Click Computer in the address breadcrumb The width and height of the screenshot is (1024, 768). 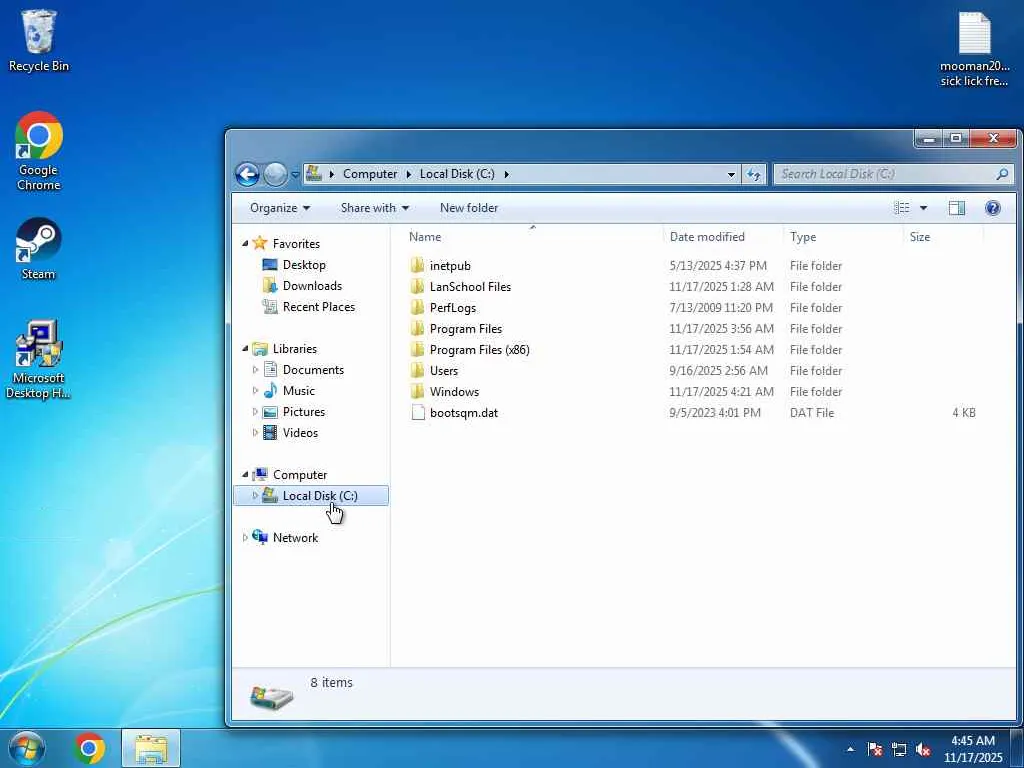point(370,174)
